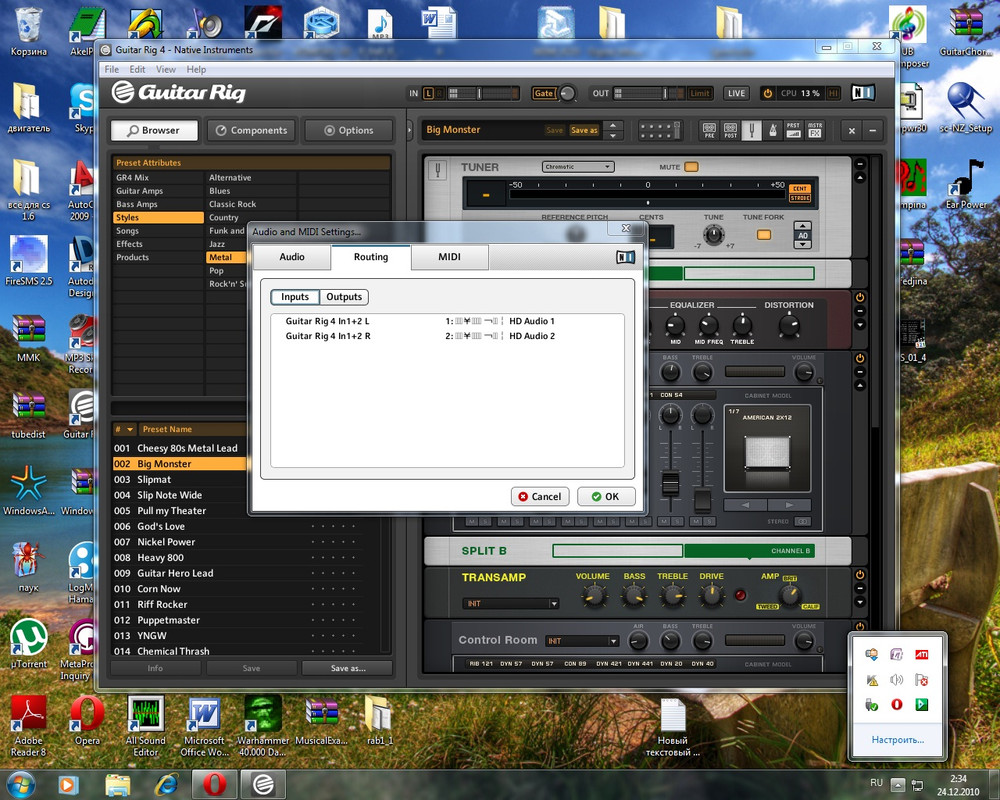Click Opera icon in Windows taskbar
Screen dimensions: 1000x800
(x=215, y=784)
